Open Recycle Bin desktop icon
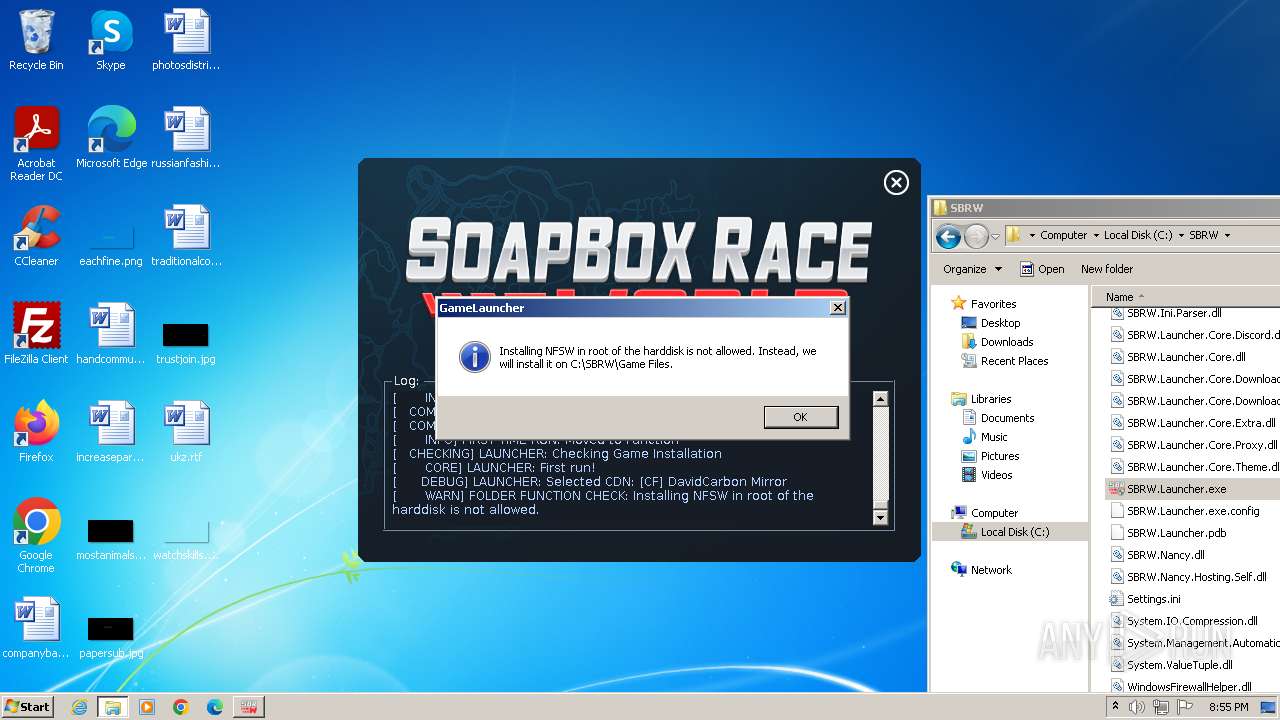The image size is (1280, 720). pos(36,40)
